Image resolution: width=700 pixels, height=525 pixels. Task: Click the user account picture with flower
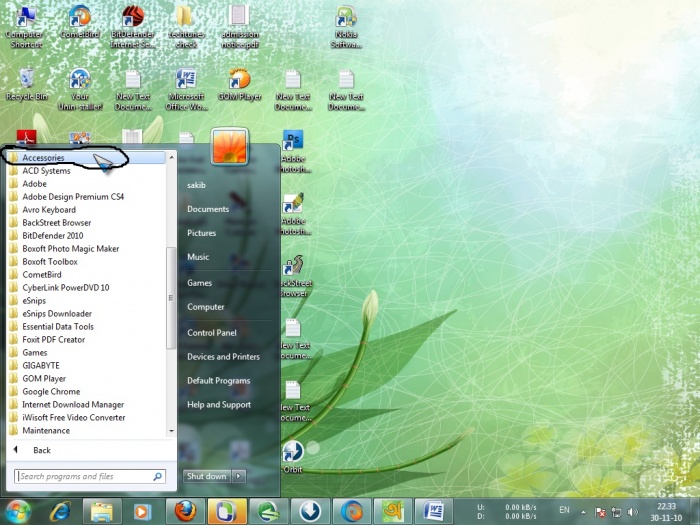pos(229,146)
